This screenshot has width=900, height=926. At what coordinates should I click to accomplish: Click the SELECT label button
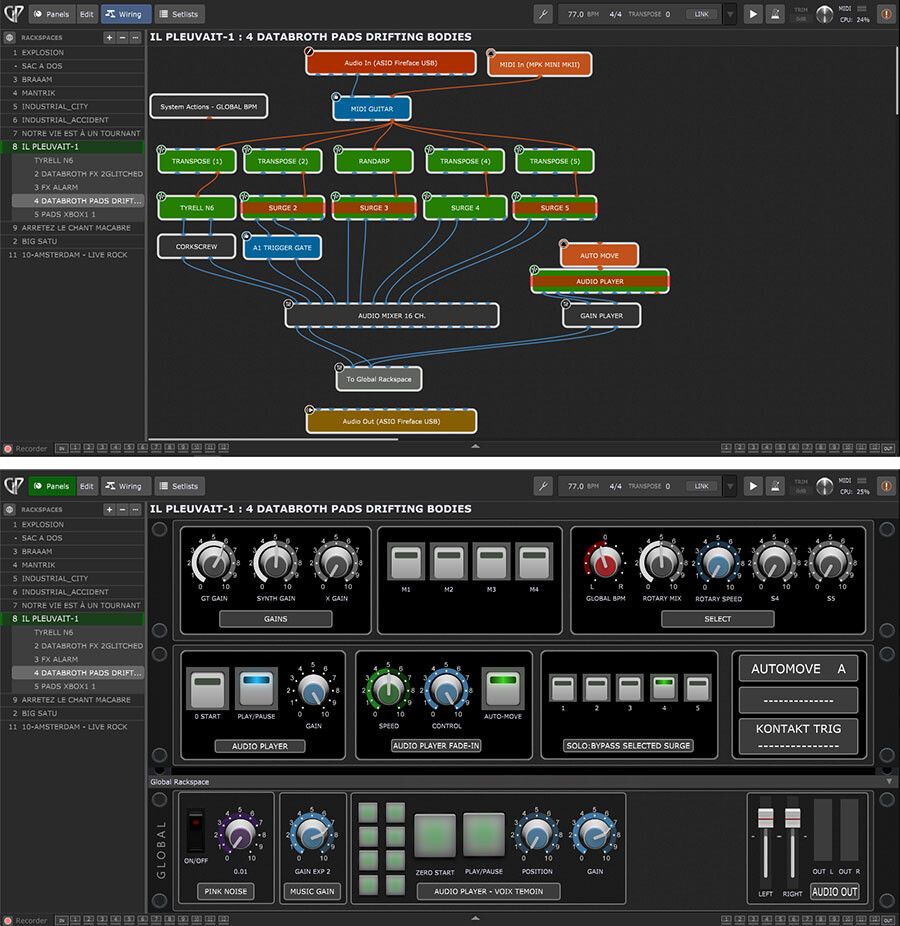[718, 618]
